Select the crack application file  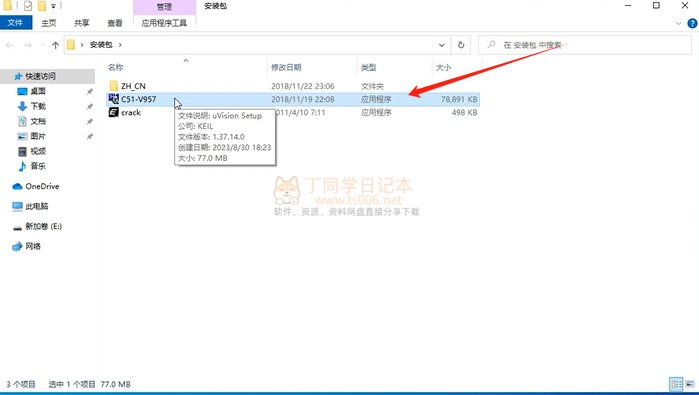131,113
